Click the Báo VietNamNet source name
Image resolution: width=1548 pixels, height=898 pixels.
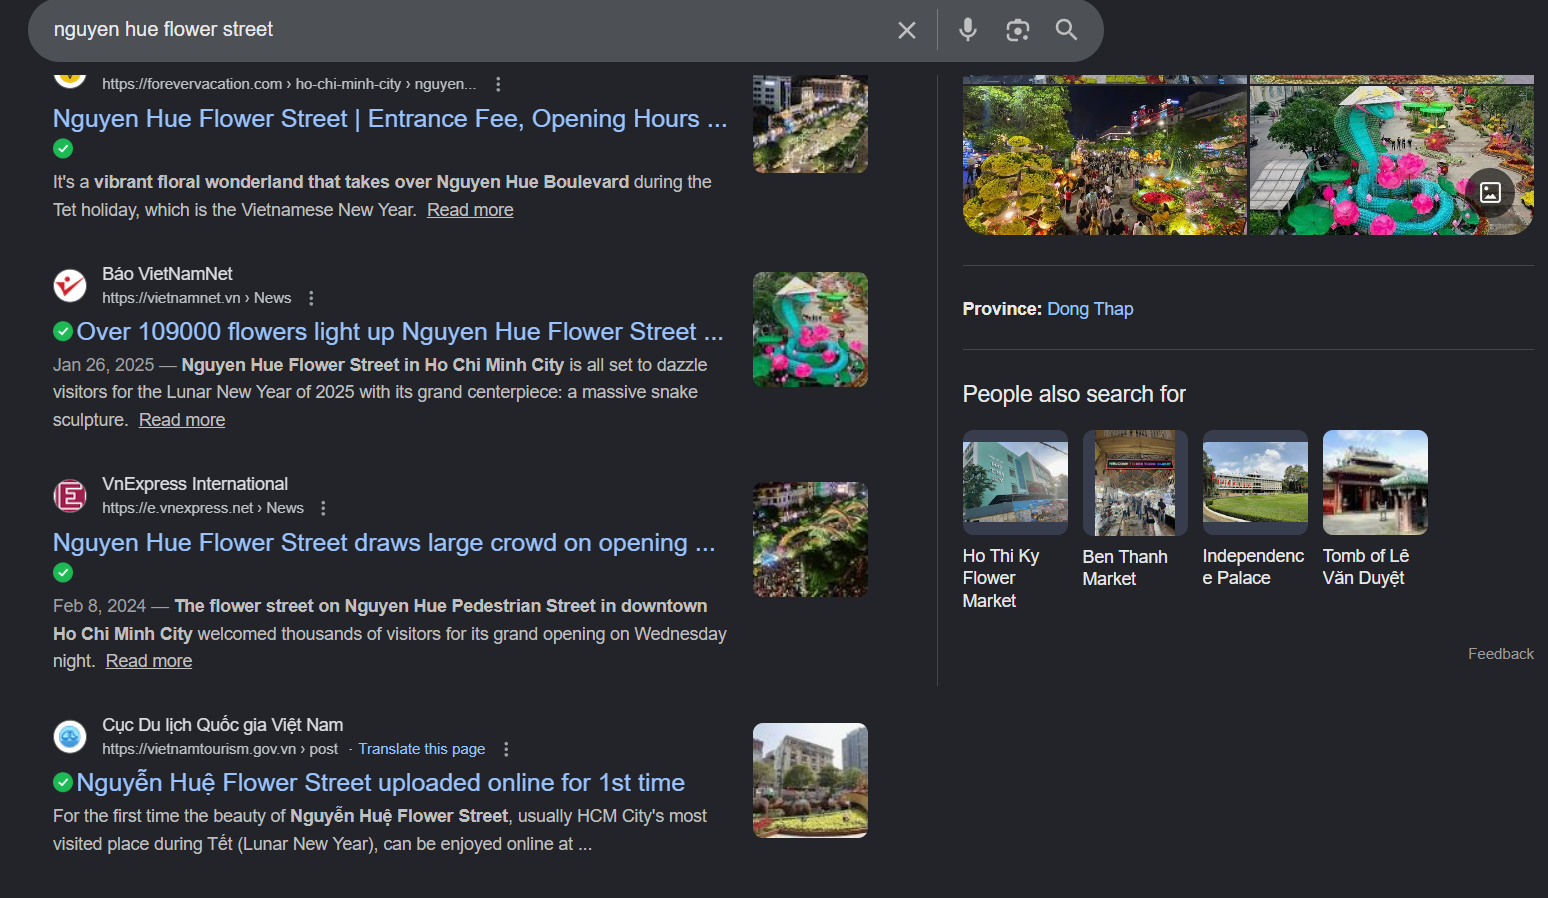tap(167, 274)
